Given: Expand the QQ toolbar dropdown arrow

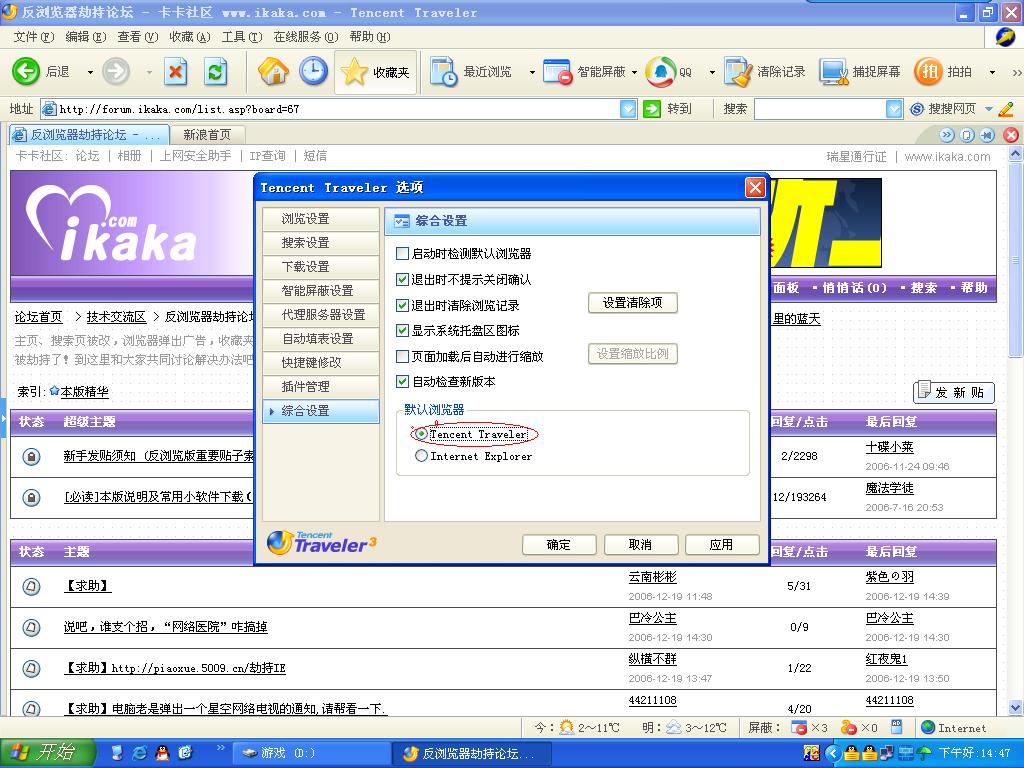Looking at the screenshot, I should coord(712,72).
